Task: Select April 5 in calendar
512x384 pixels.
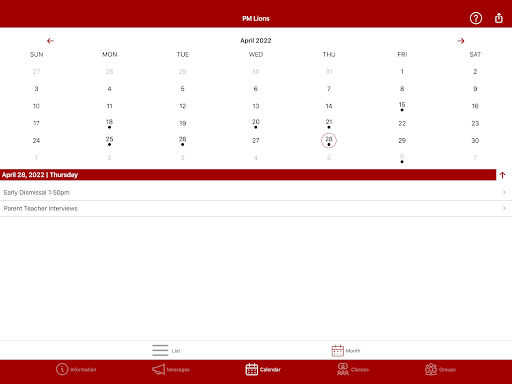Action: coord(182,89)
